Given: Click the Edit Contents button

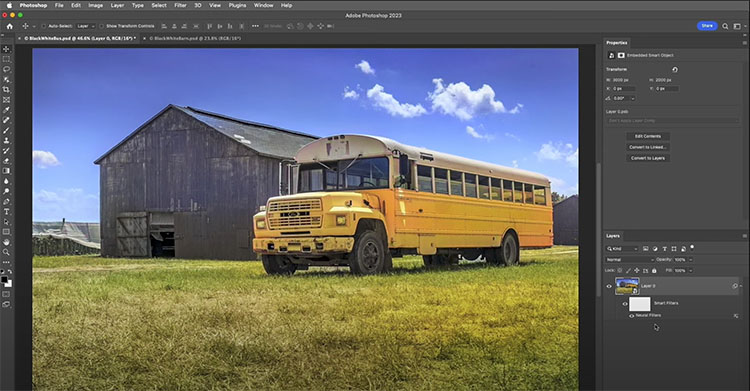Looking at the screenshot, I should pyautogui.click(x=648, y=136).
